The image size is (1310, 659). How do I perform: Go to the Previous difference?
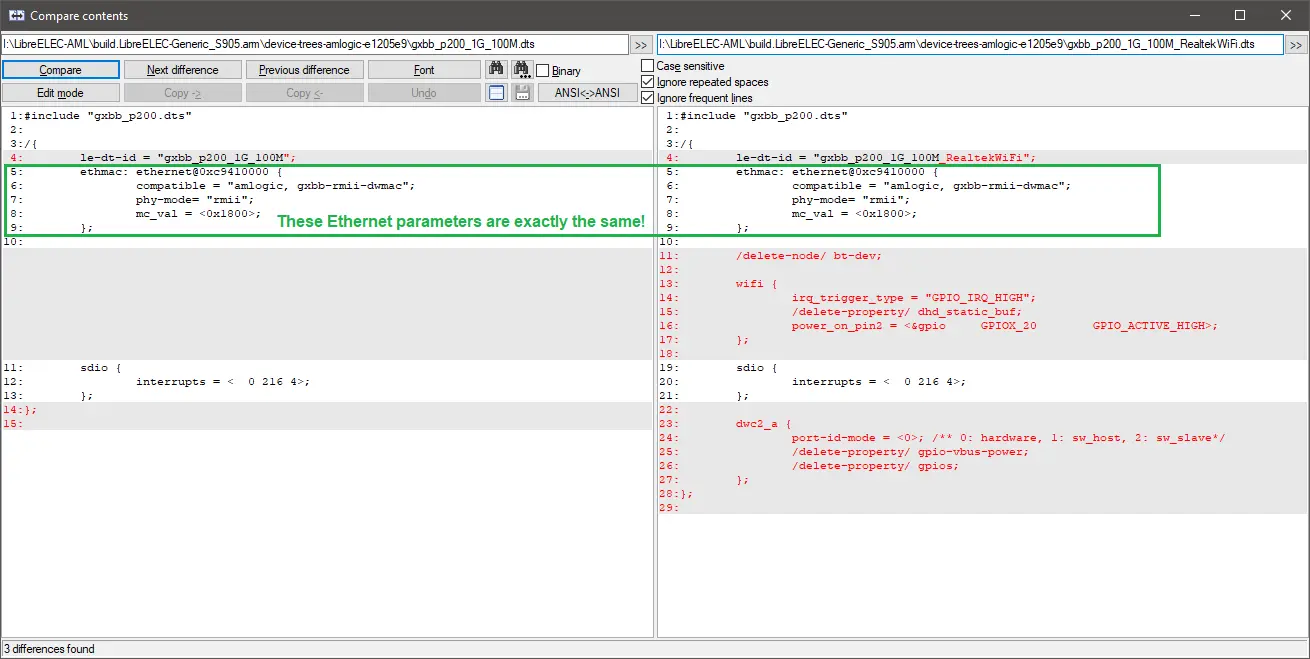tap(304, 70)
